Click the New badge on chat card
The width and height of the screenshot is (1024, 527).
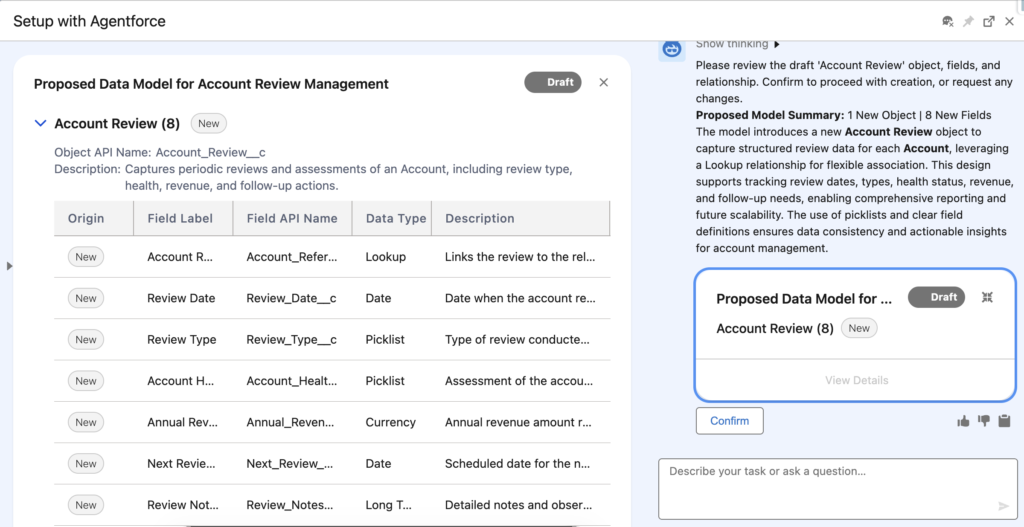pyautogui.click(x=859, y=328)
